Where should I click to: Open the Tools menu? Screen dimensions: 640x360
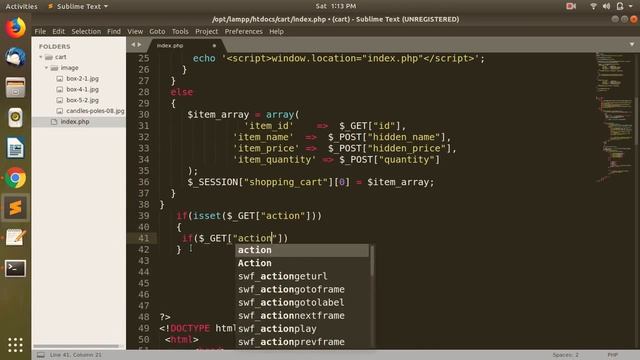coord(180,31)
